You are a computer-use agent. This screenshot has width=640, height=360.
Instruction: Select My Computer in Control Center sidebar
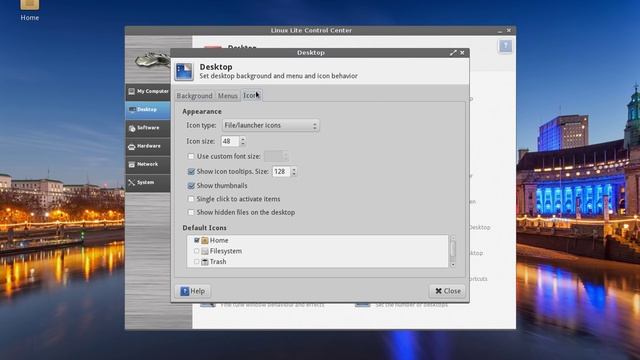[148, 92]
